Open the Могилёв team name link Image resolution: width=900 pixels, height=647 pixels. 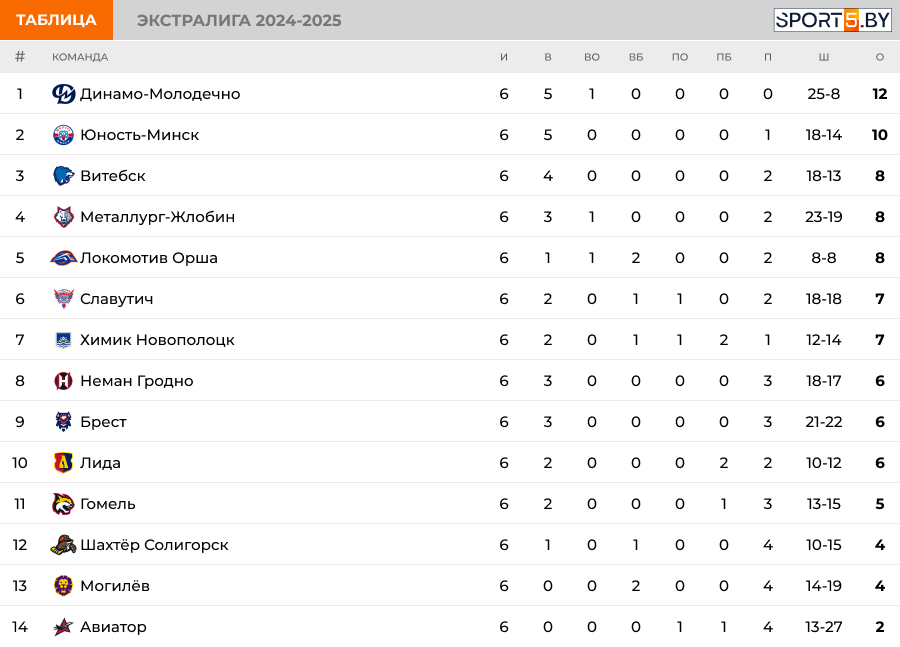coord(115,586)
